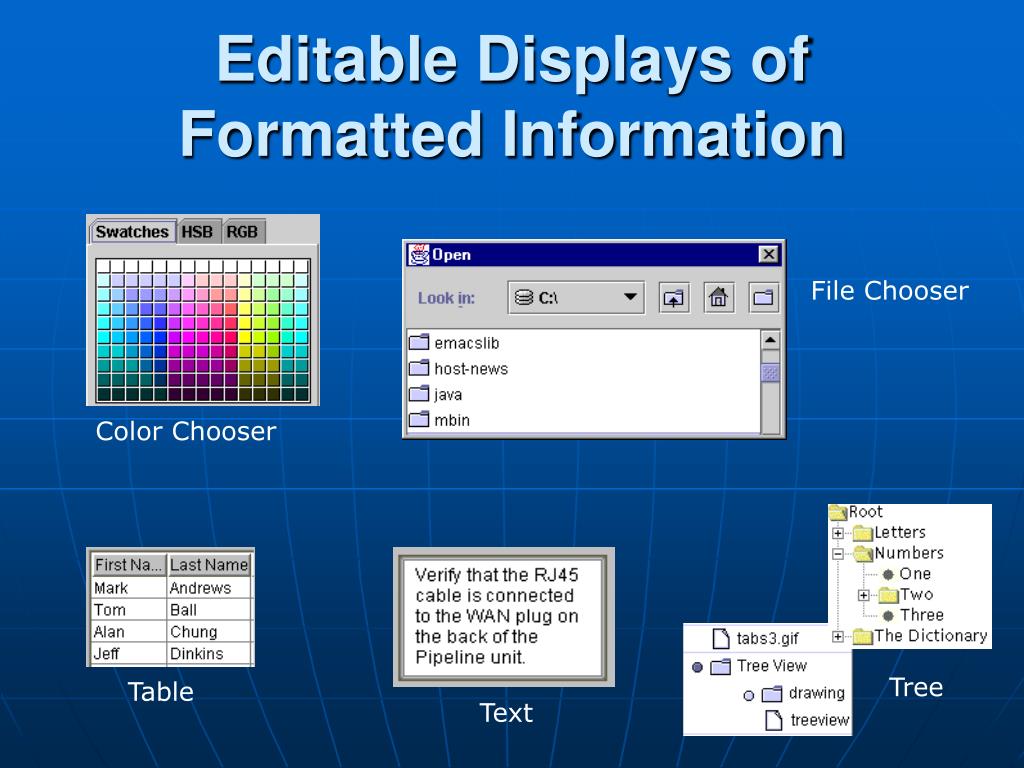This screenshot has width=1024, height=768.
Task: Close the Open dialog with X button
Action: (769, 254)
